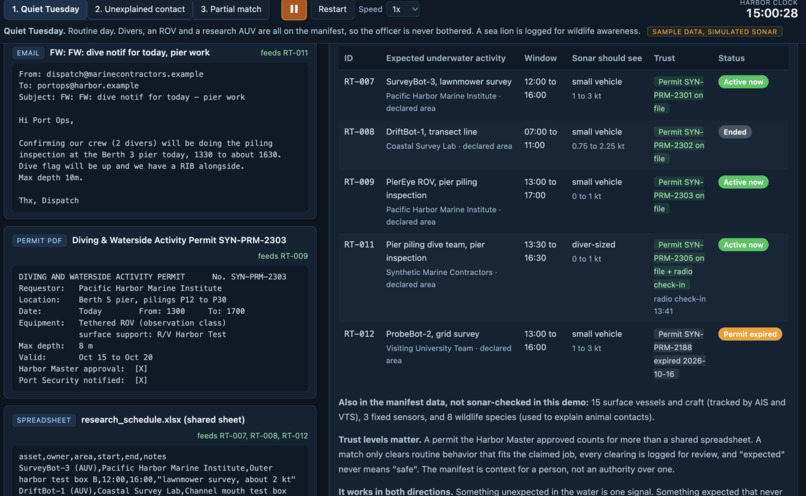The height and width of the screenshot is (496, 806).
Task: Click the Permit SYN-PRM-2302 on file badge
Action: pos(679,145)
